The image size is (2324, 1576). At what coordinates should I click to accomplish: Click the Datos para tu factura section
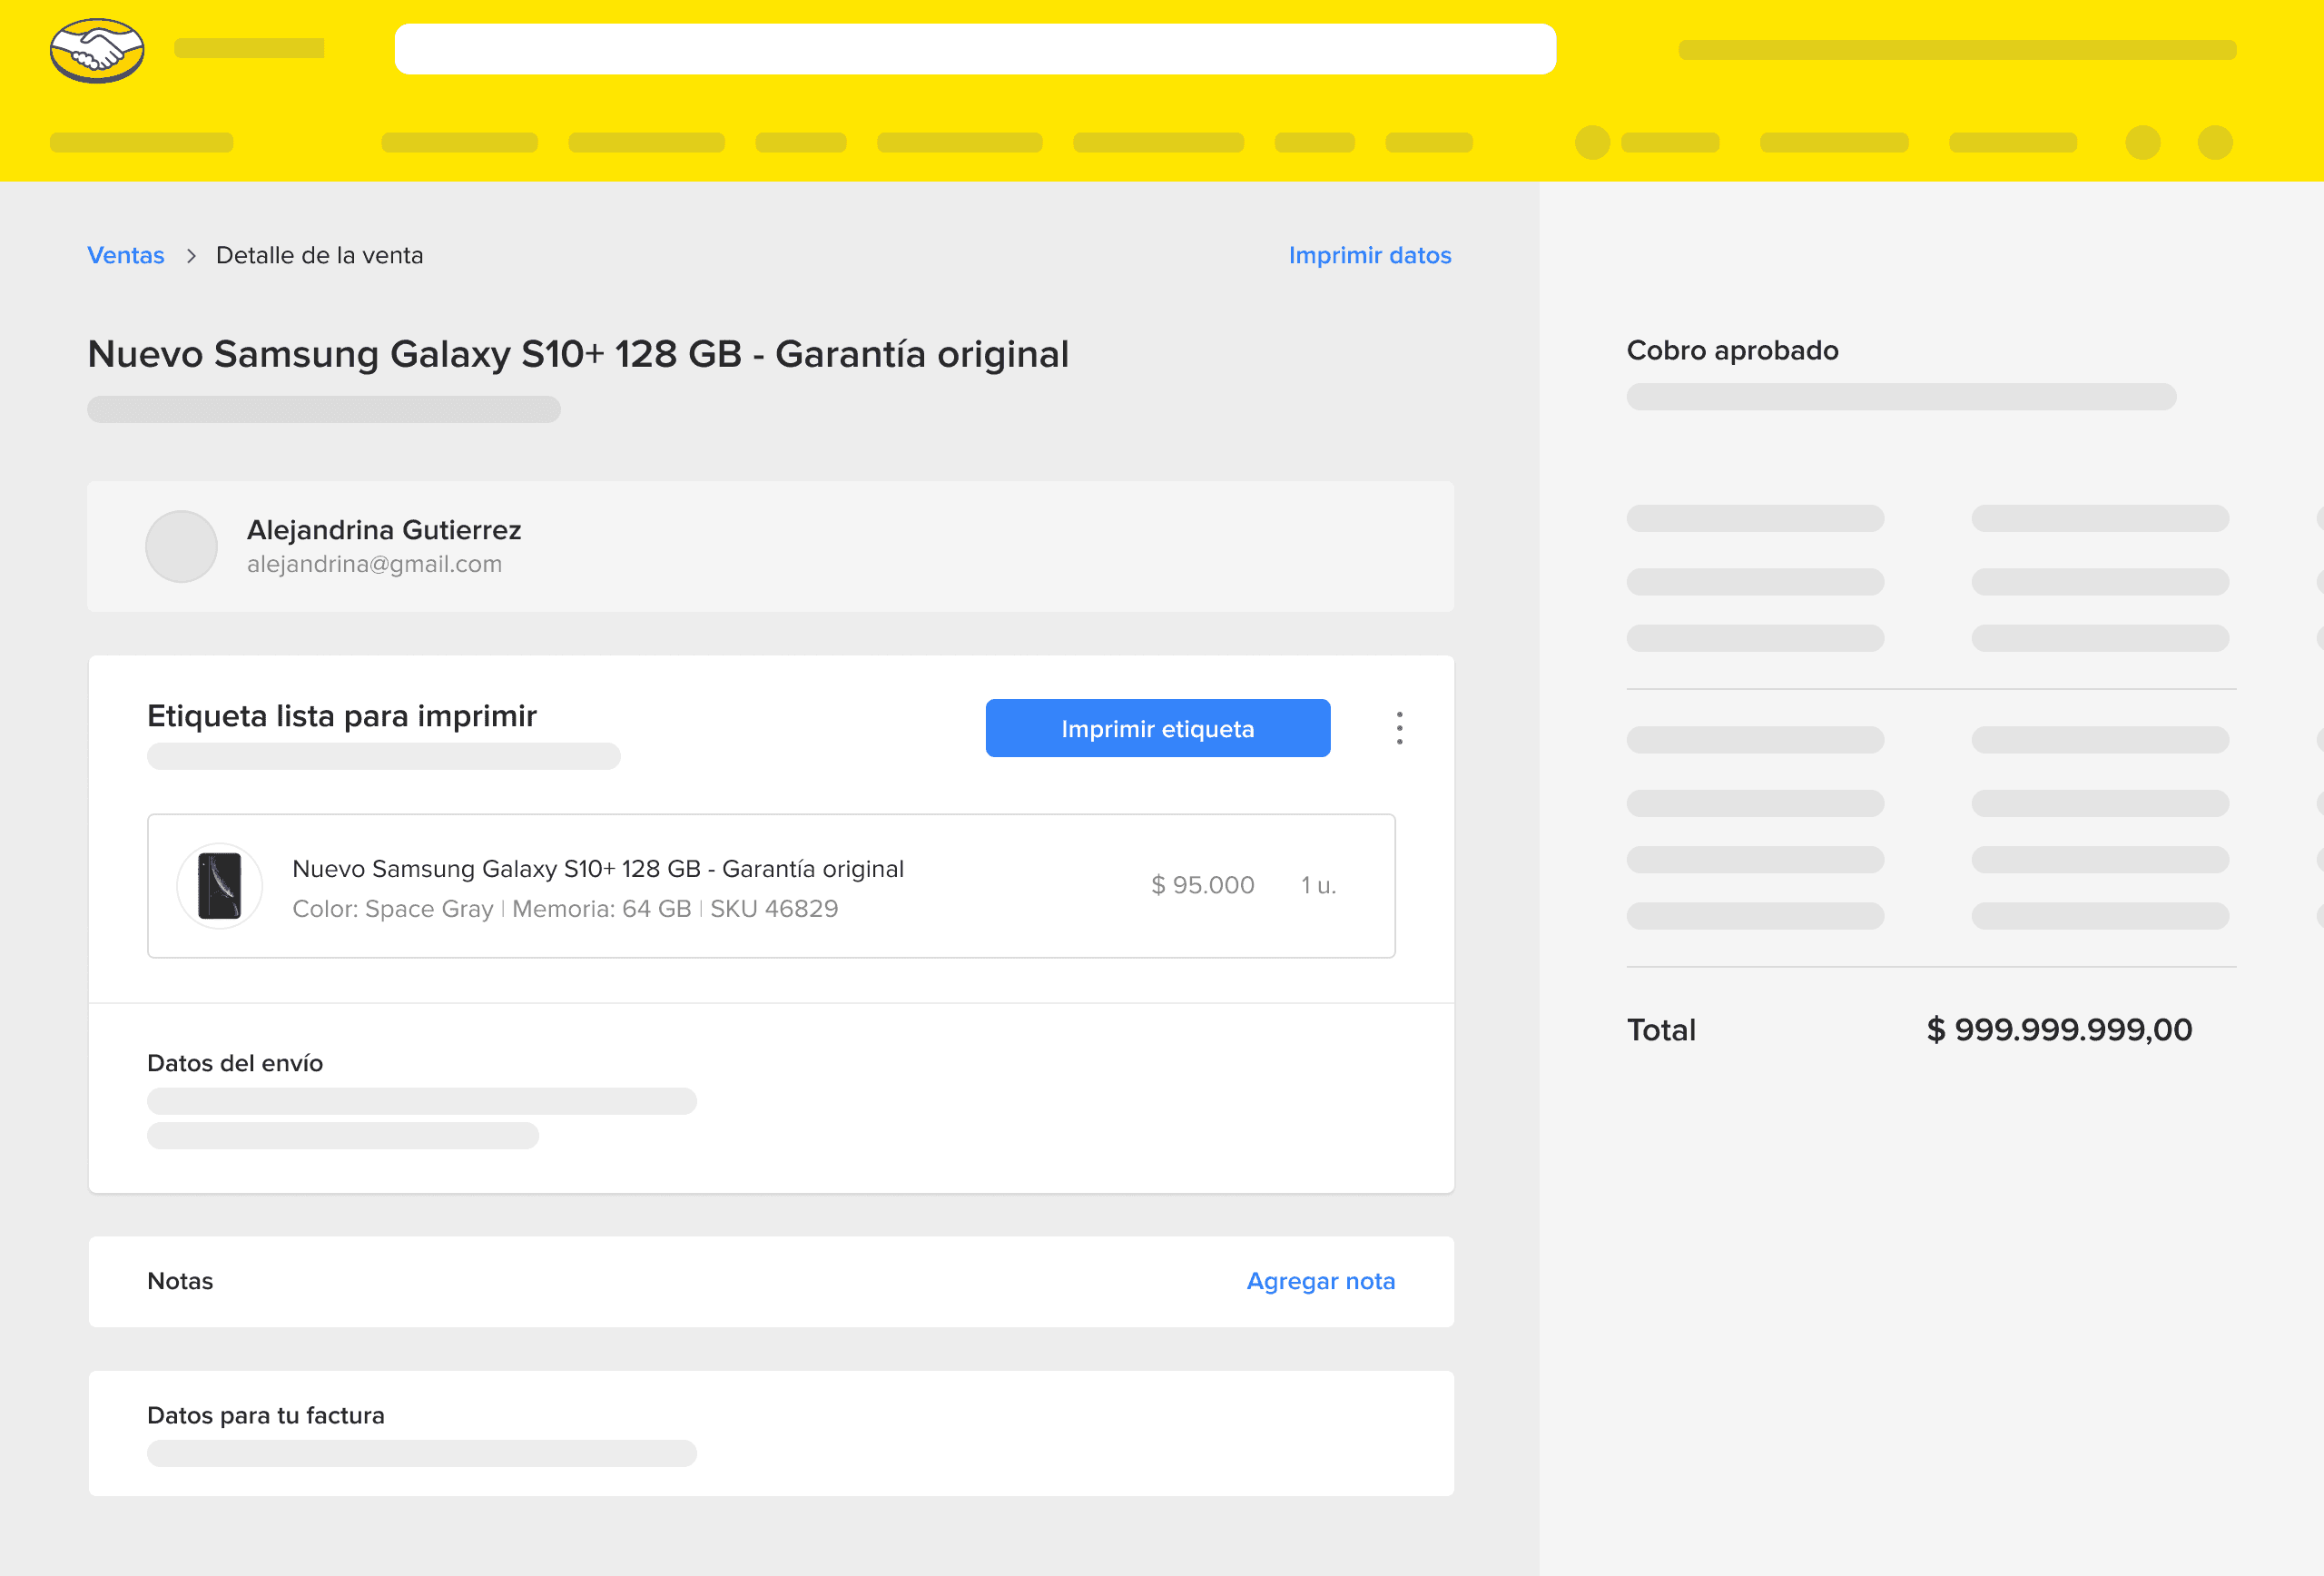[x=266, y=1415]
